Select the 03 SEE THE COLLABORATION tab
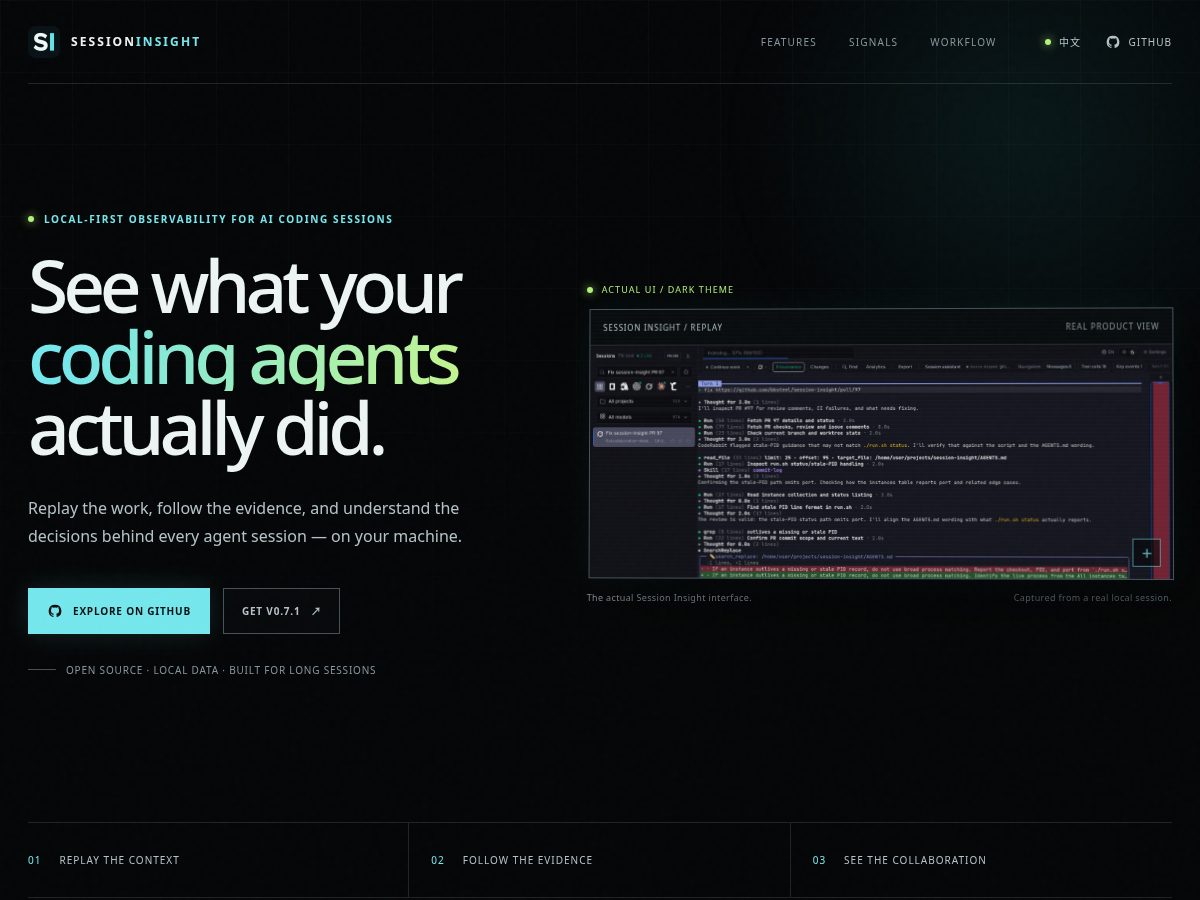 tap(981, 860)
